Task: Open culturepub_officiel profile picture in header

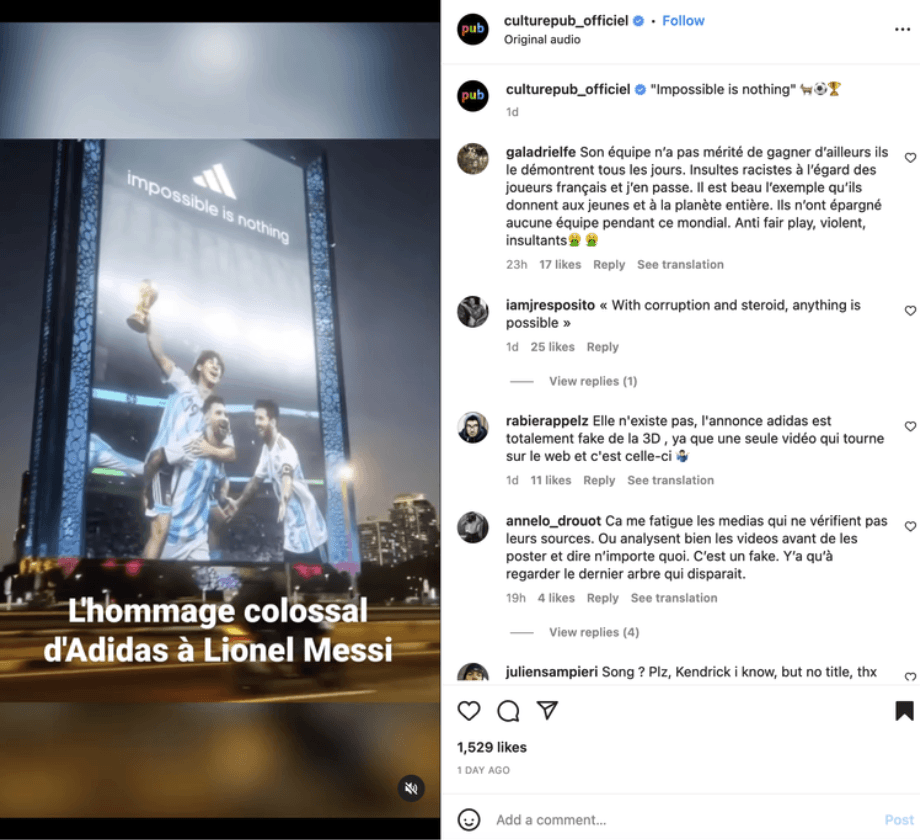Action: point(473,29)
